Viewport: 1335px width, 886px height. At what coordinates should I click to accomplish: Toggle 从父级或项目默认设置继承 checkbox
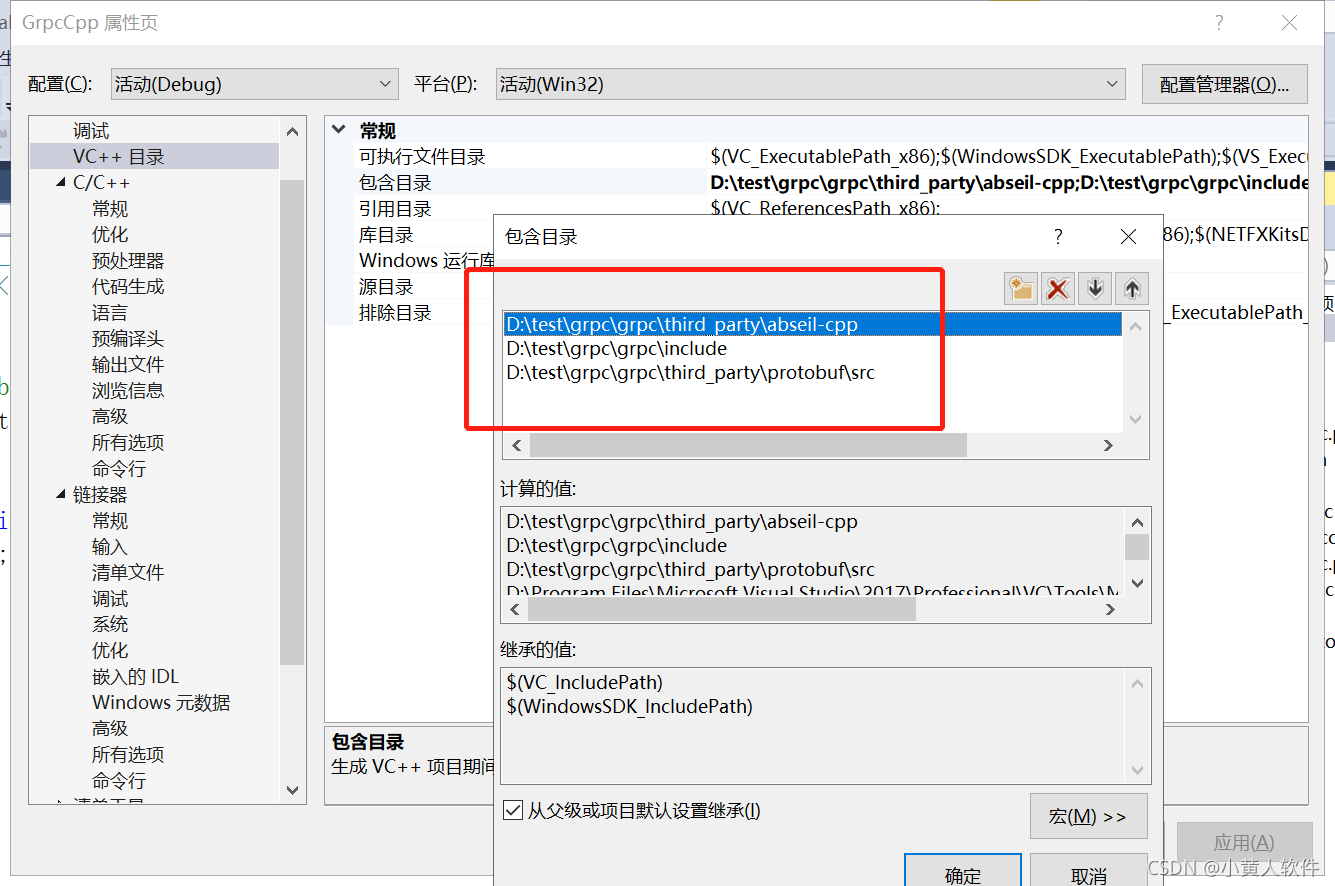pyautogui.click(x=515, y=813)
